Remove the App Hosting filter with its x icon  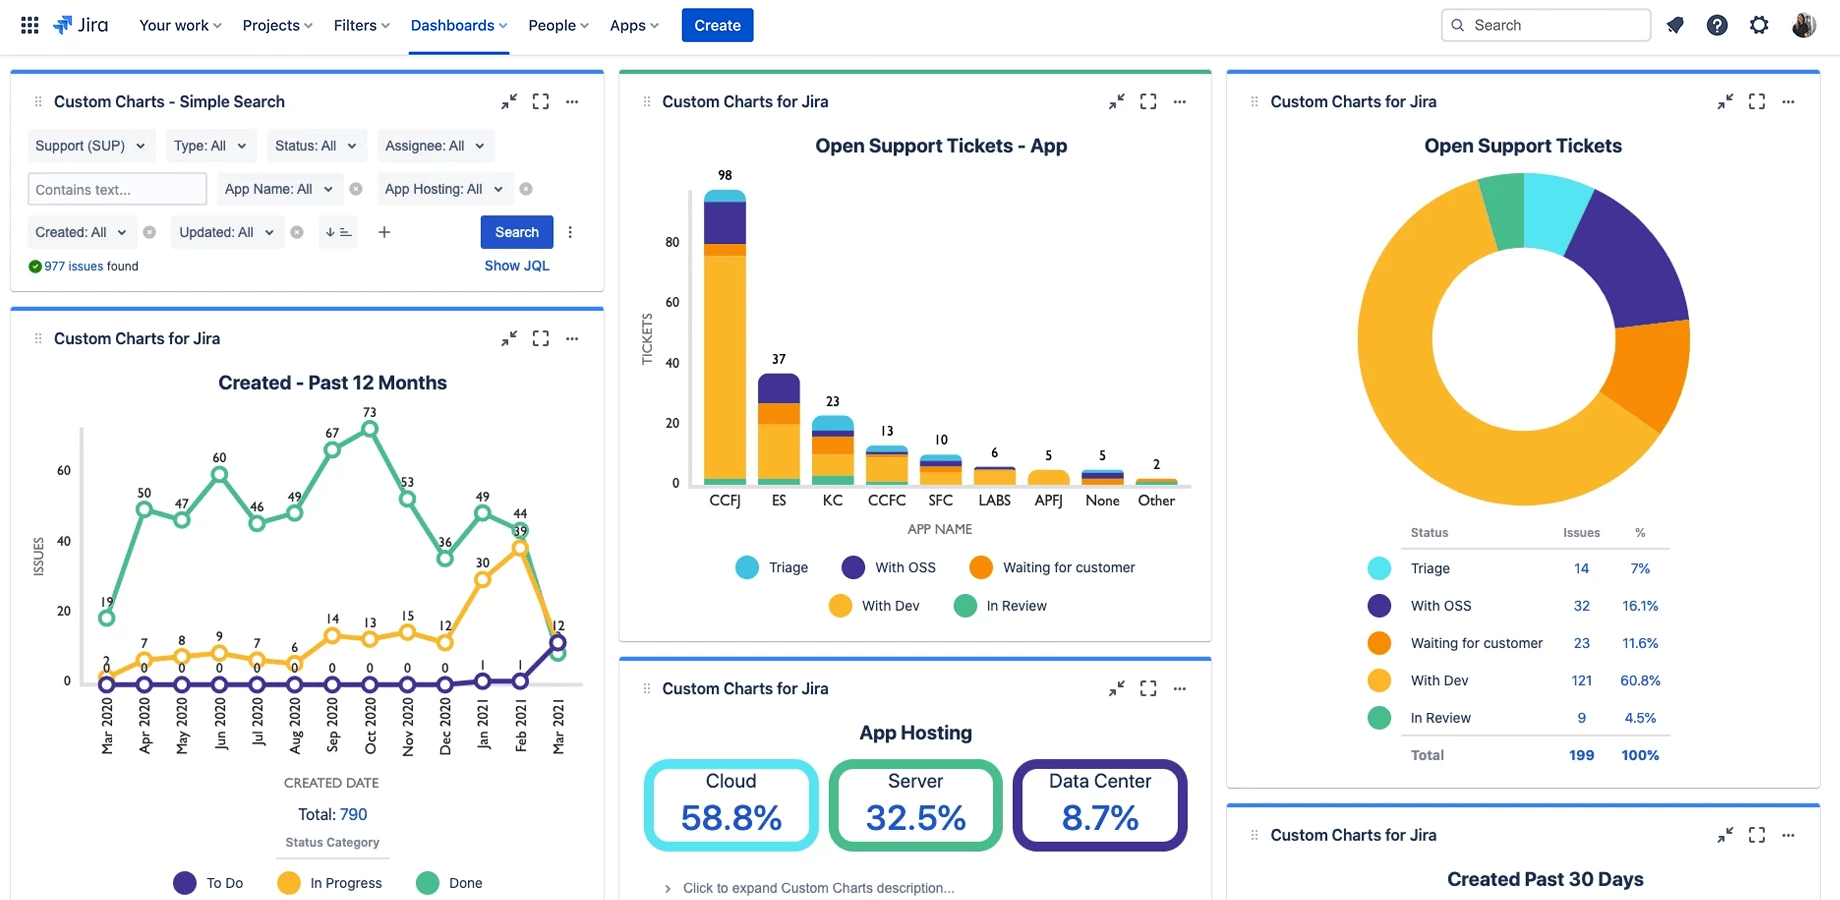point(527,188)
